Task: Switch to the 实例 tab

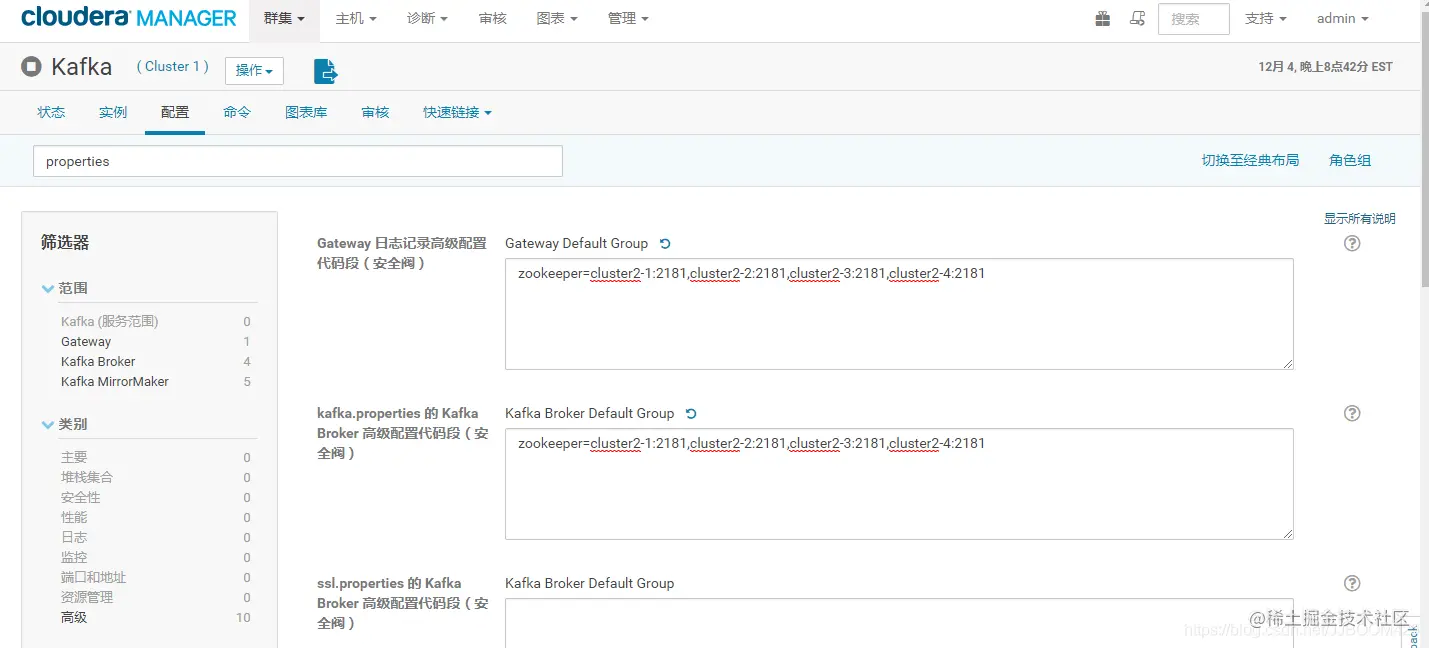Action: tap(113, 113)
